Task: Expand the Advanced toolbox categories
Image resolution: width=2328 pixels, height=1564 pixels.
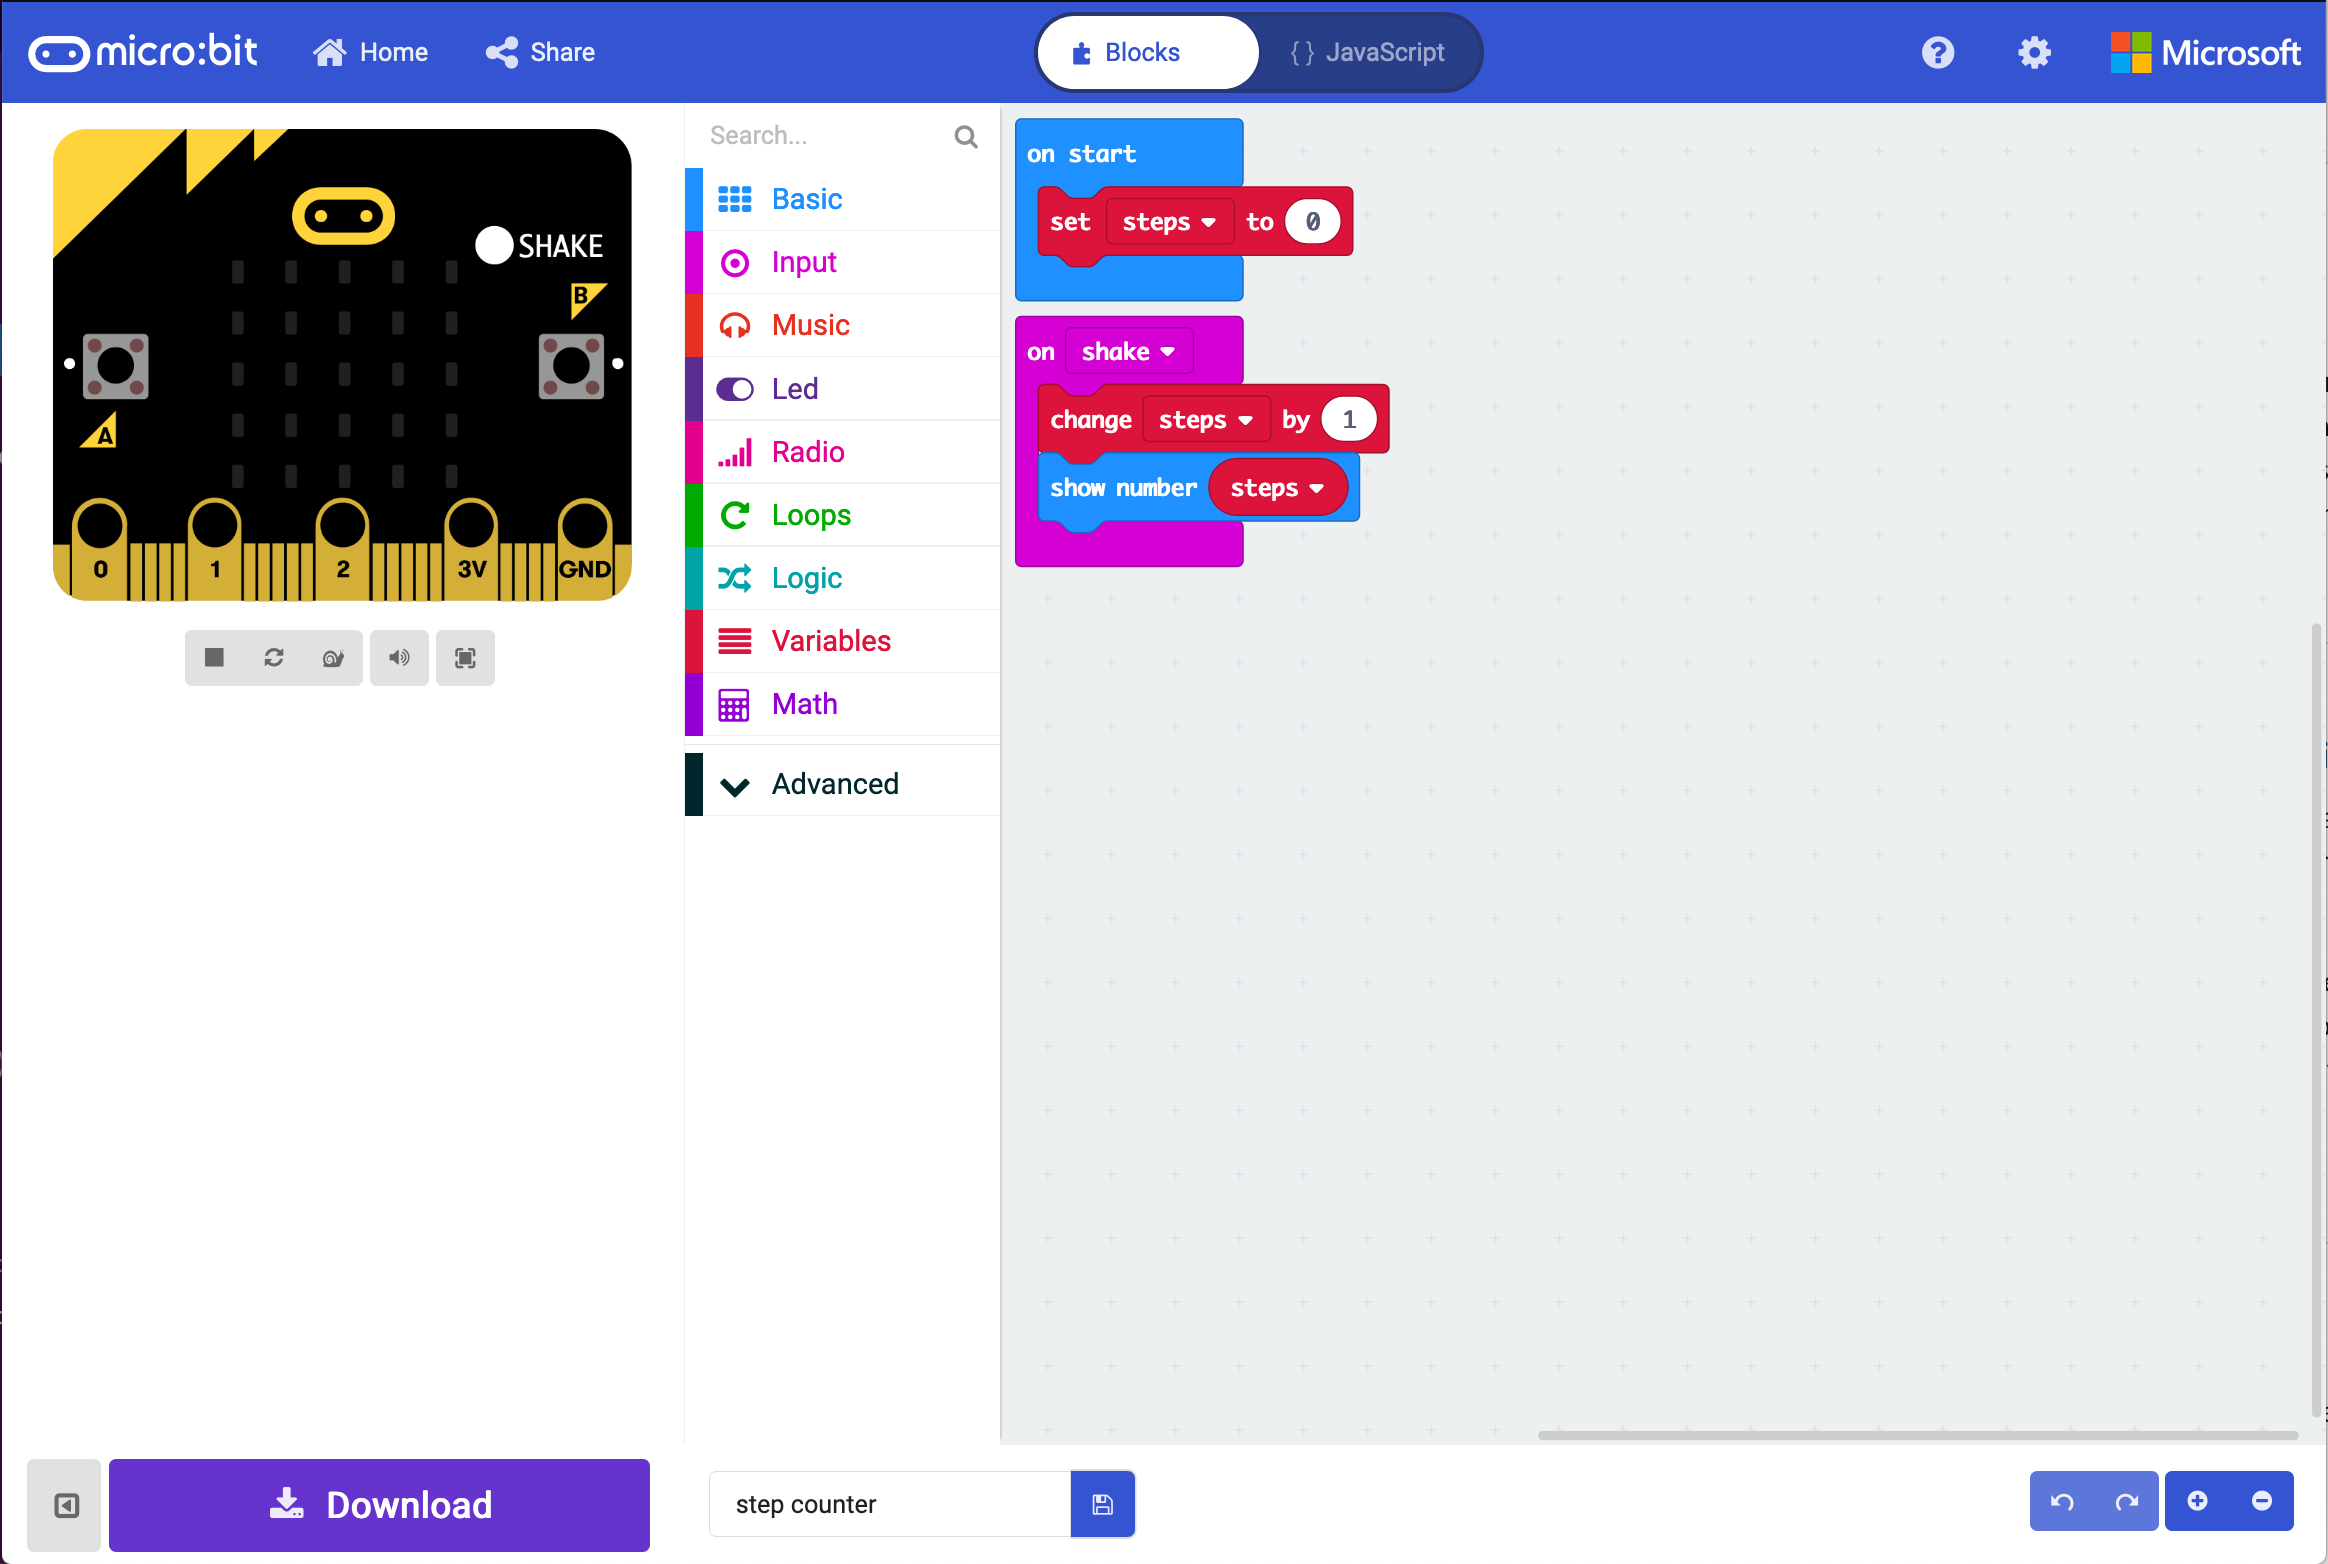Action: tap(834, 784)
